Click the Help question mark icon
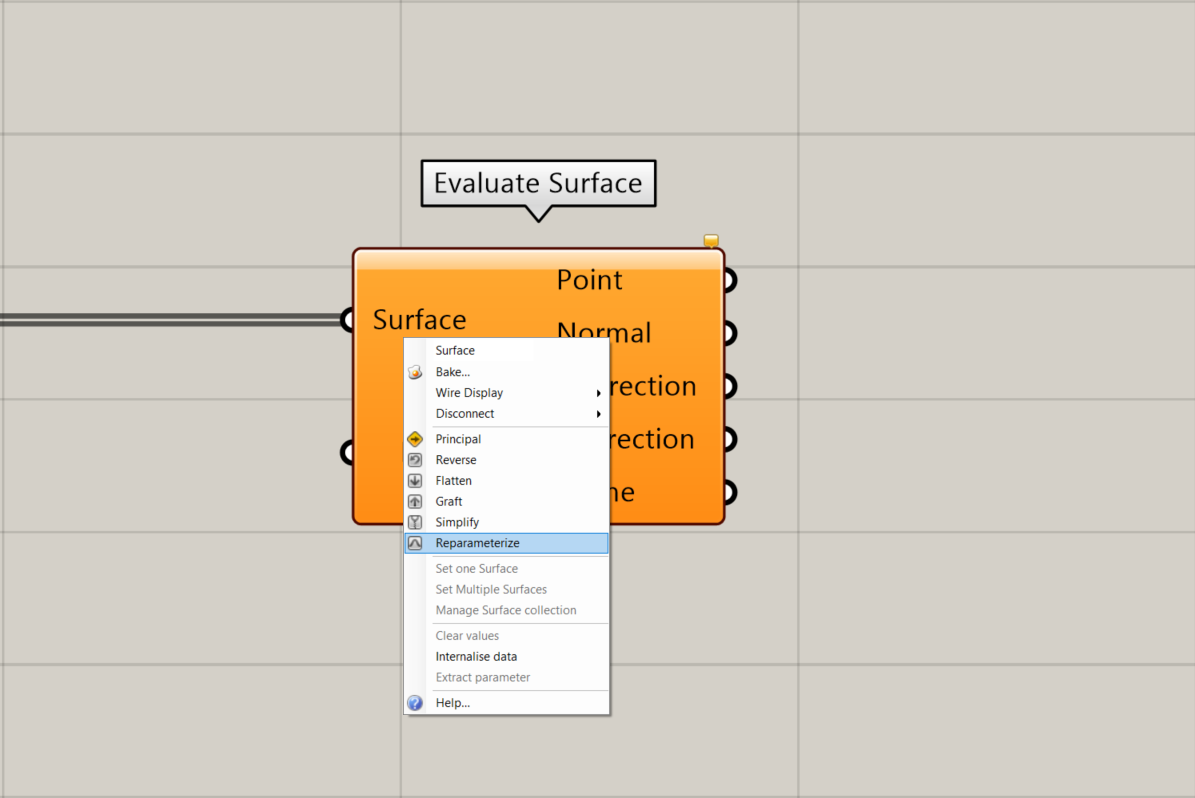The image size is (1195, 798). click(x=415, y=703)
